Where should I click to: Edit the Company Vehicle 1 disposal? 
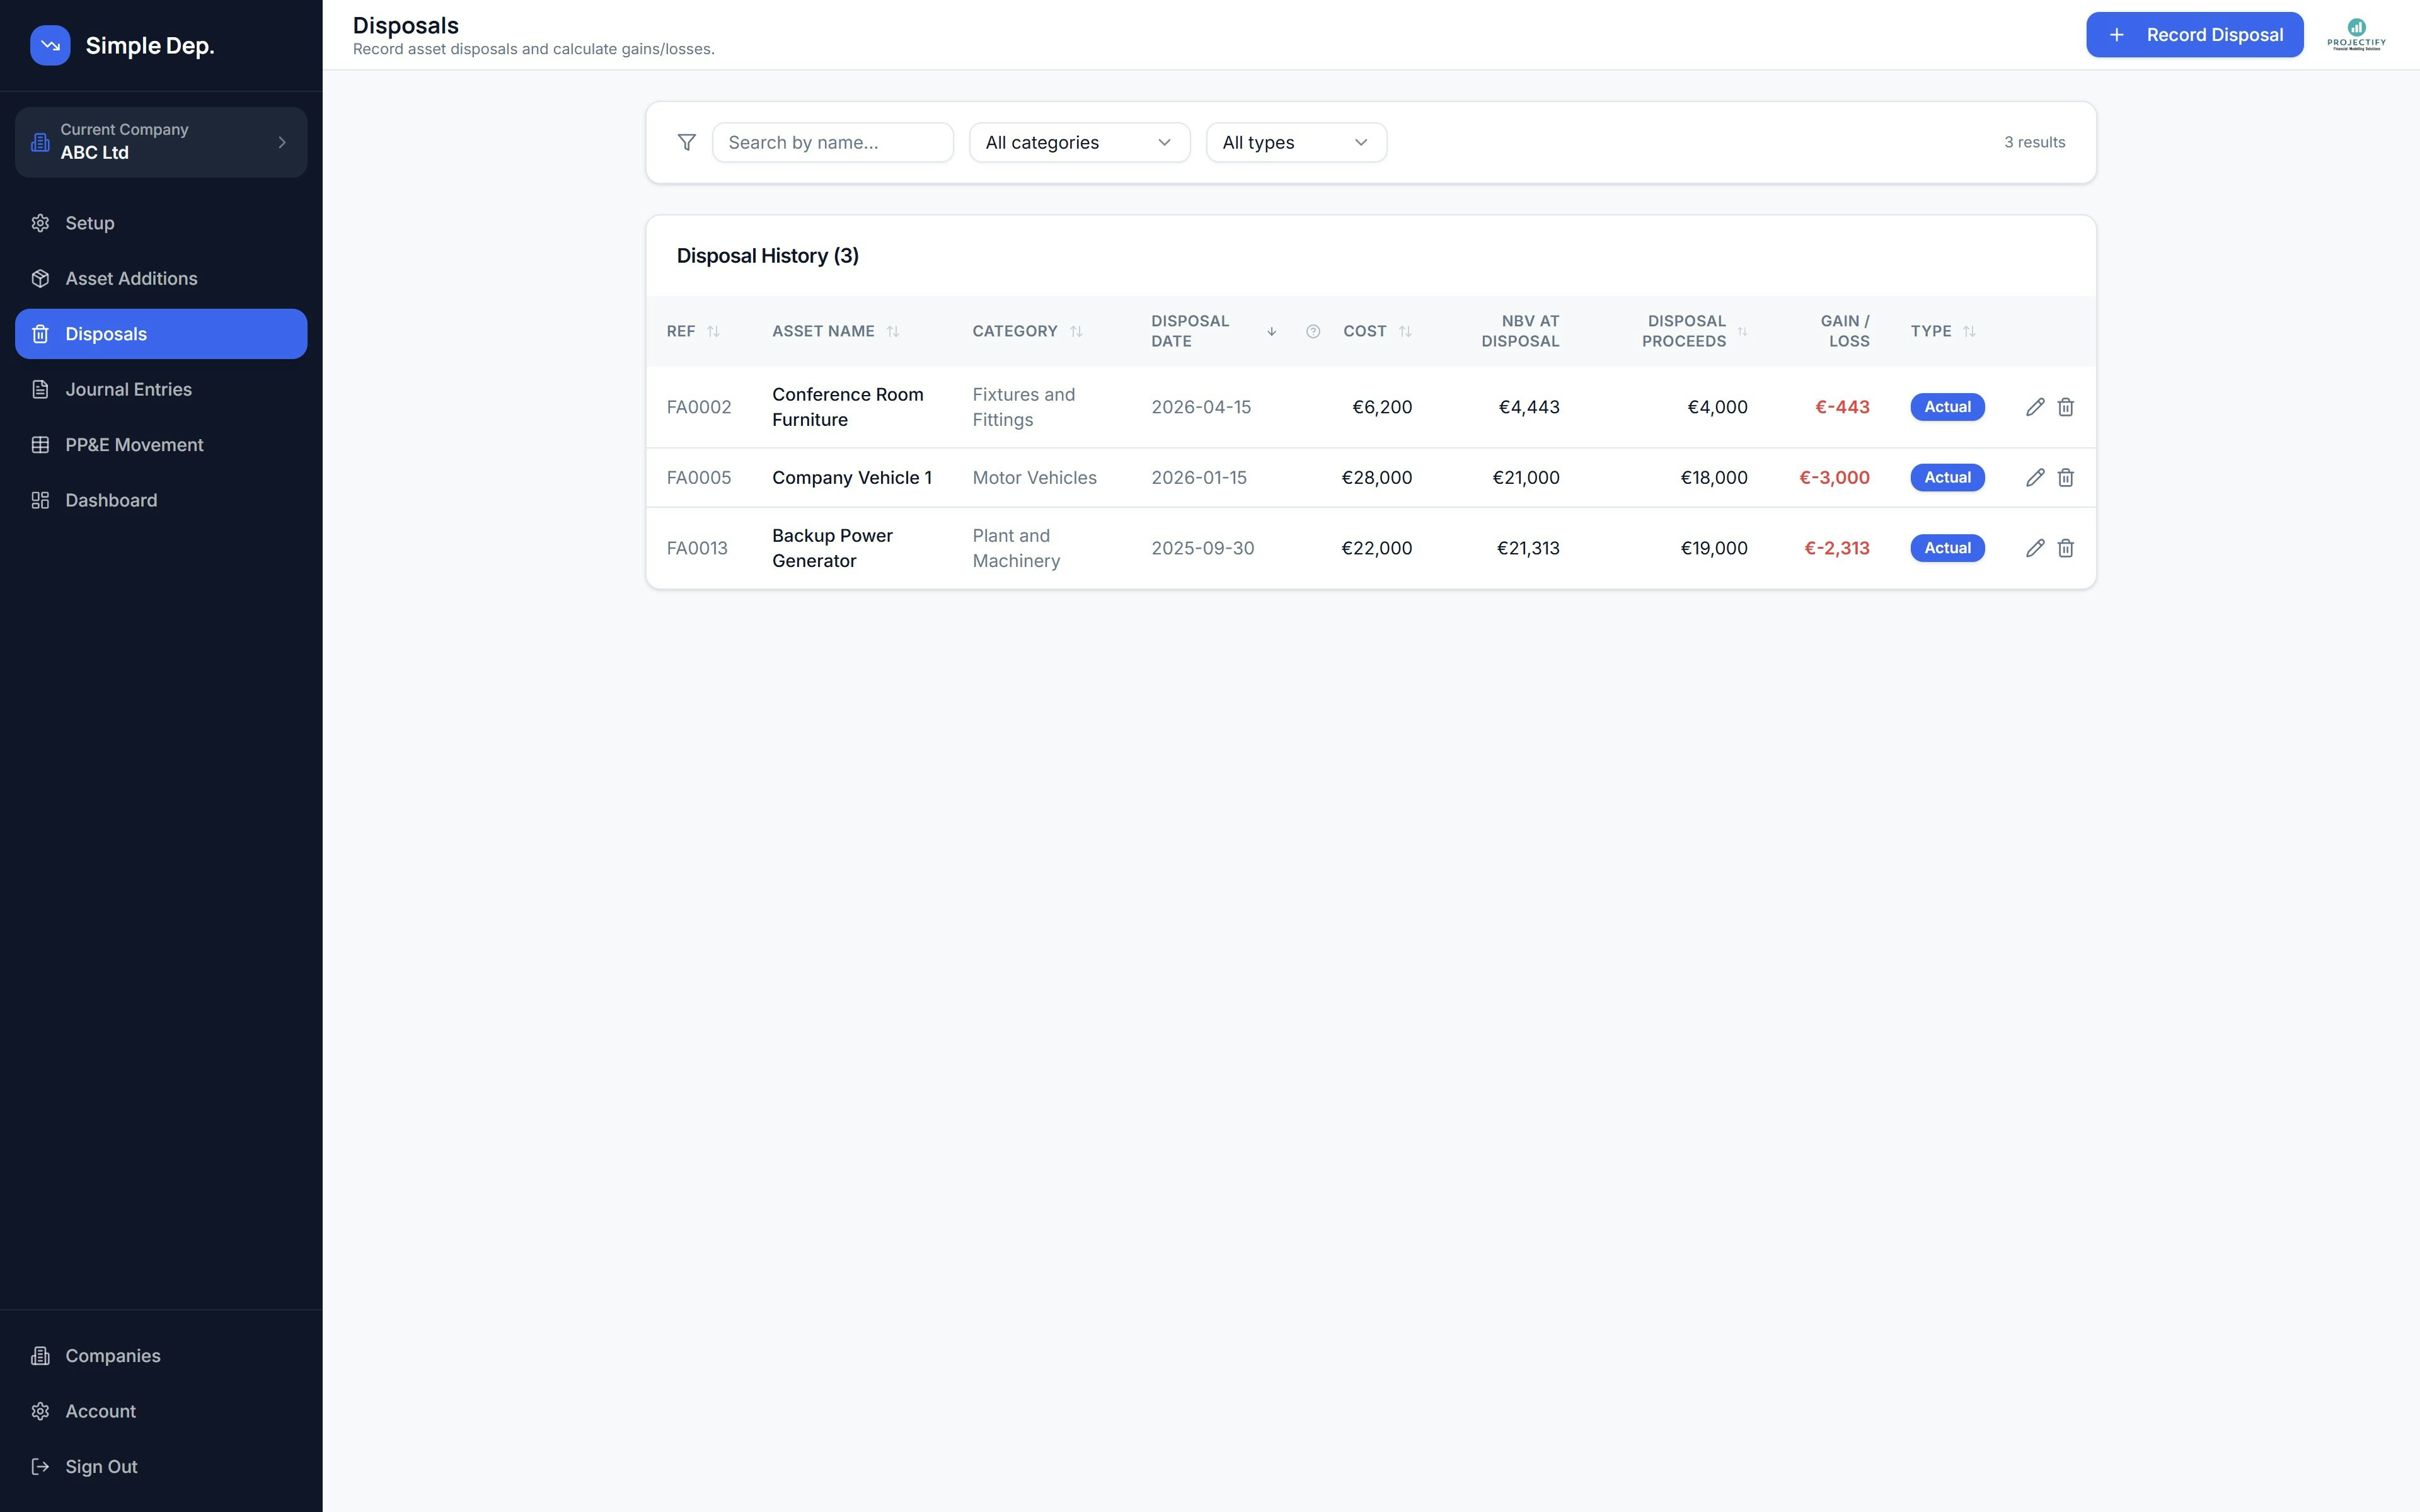tap(2034, 477)
